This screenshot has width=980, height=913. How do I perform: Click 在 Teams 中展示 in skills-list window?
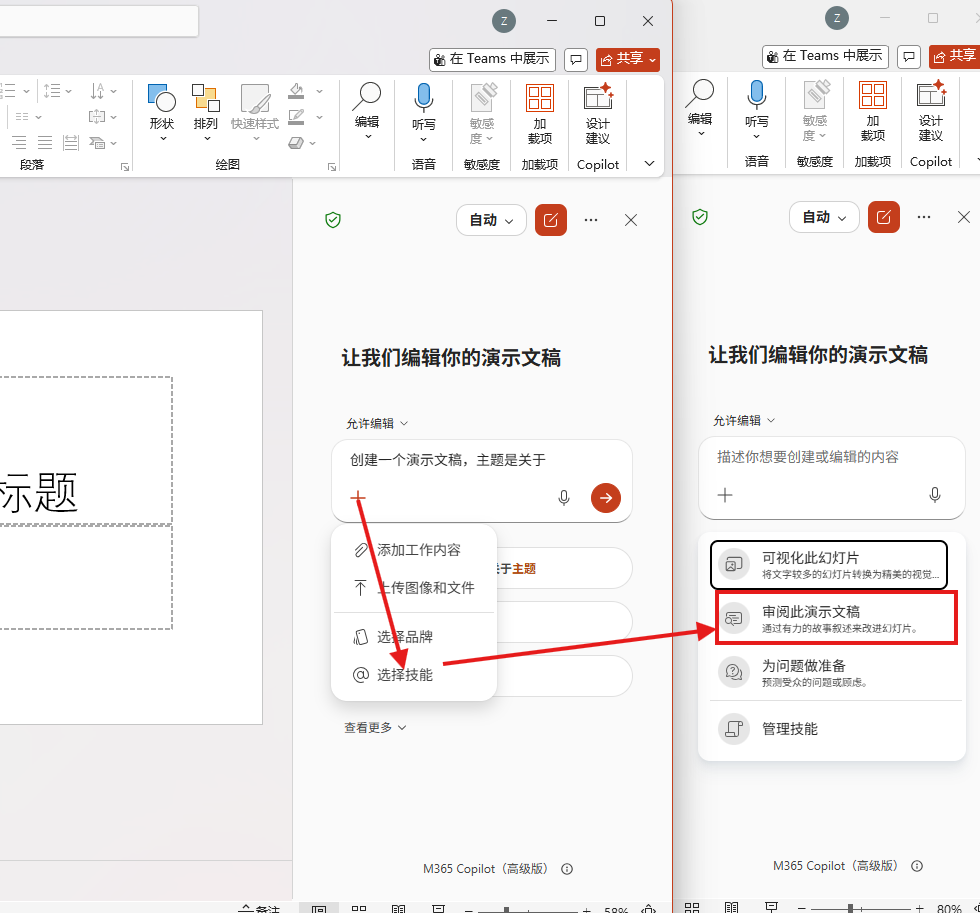point(826,56)
